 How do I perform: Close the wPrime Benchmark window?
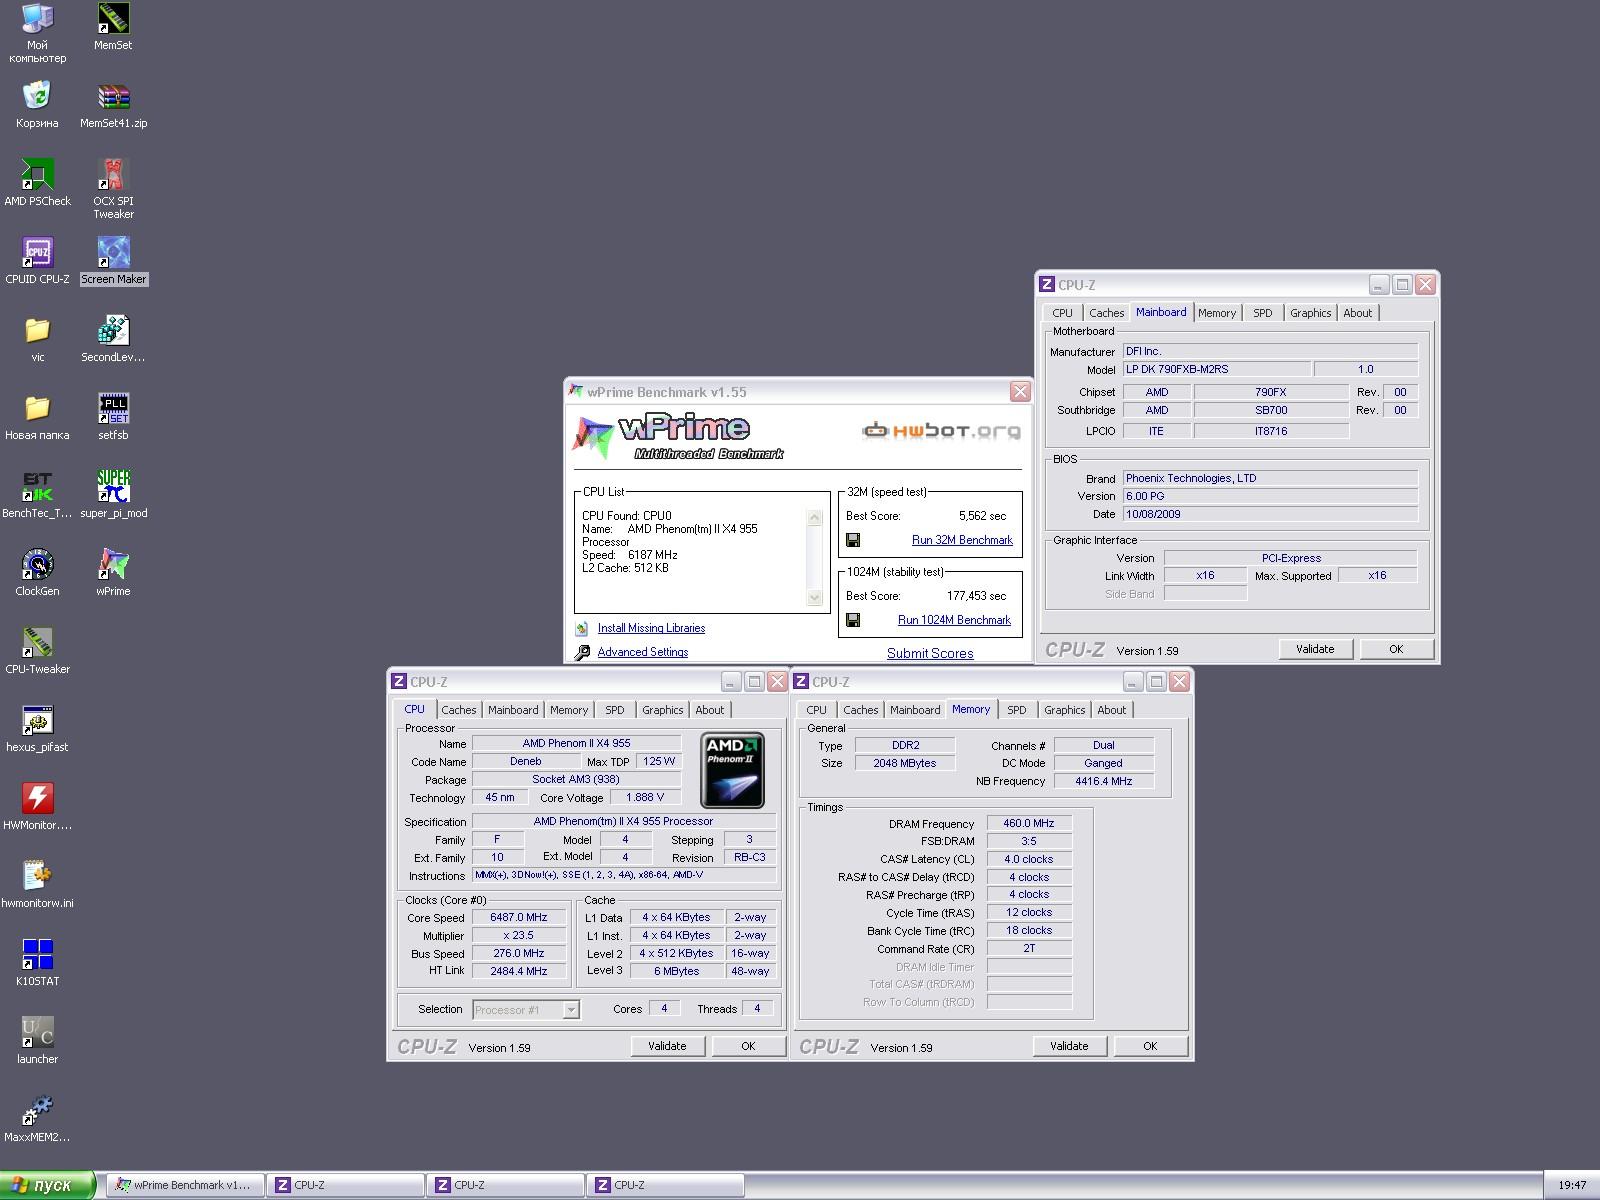pos(1020,392)
